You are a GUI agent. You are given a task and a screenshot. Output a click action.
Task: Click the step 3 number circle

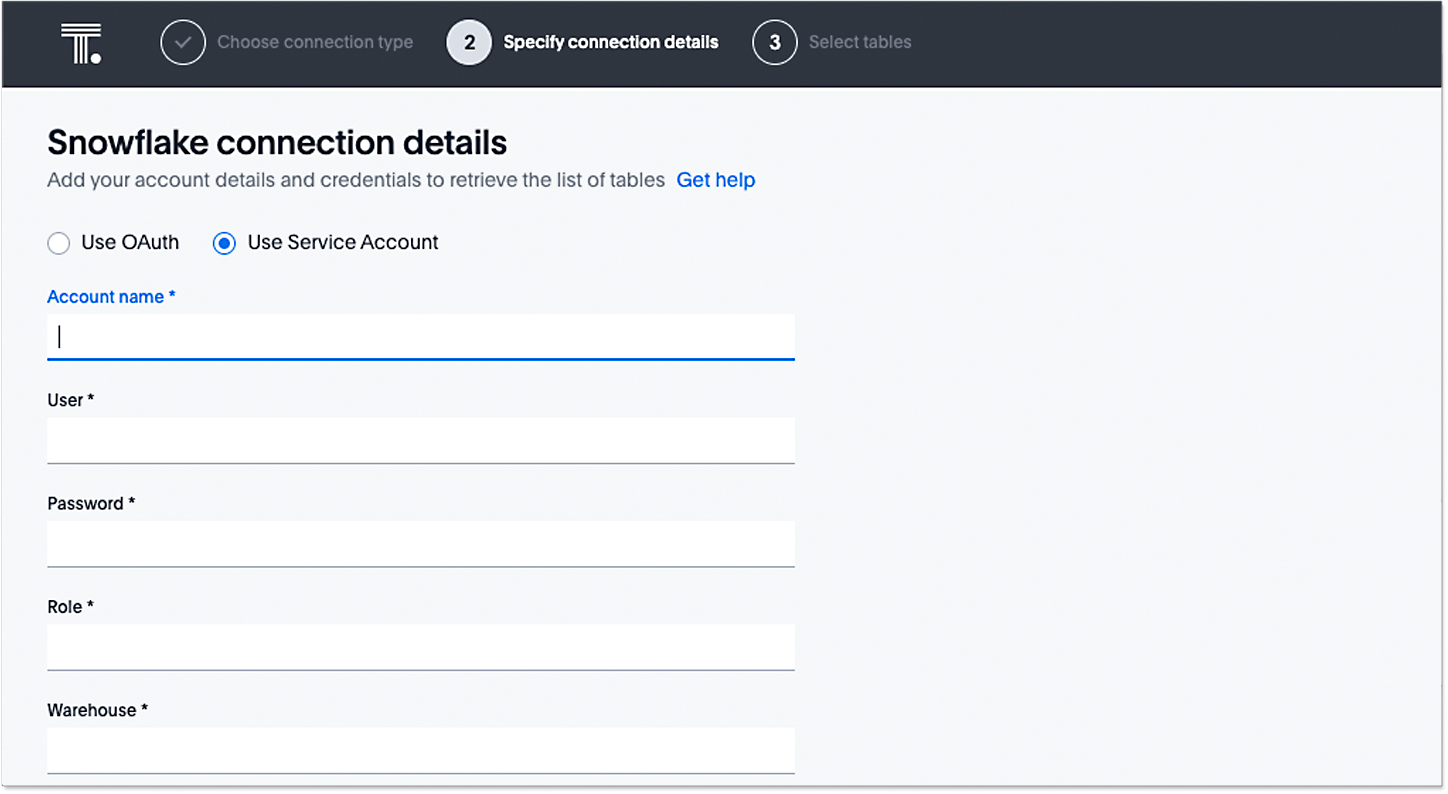pos(774,43)
